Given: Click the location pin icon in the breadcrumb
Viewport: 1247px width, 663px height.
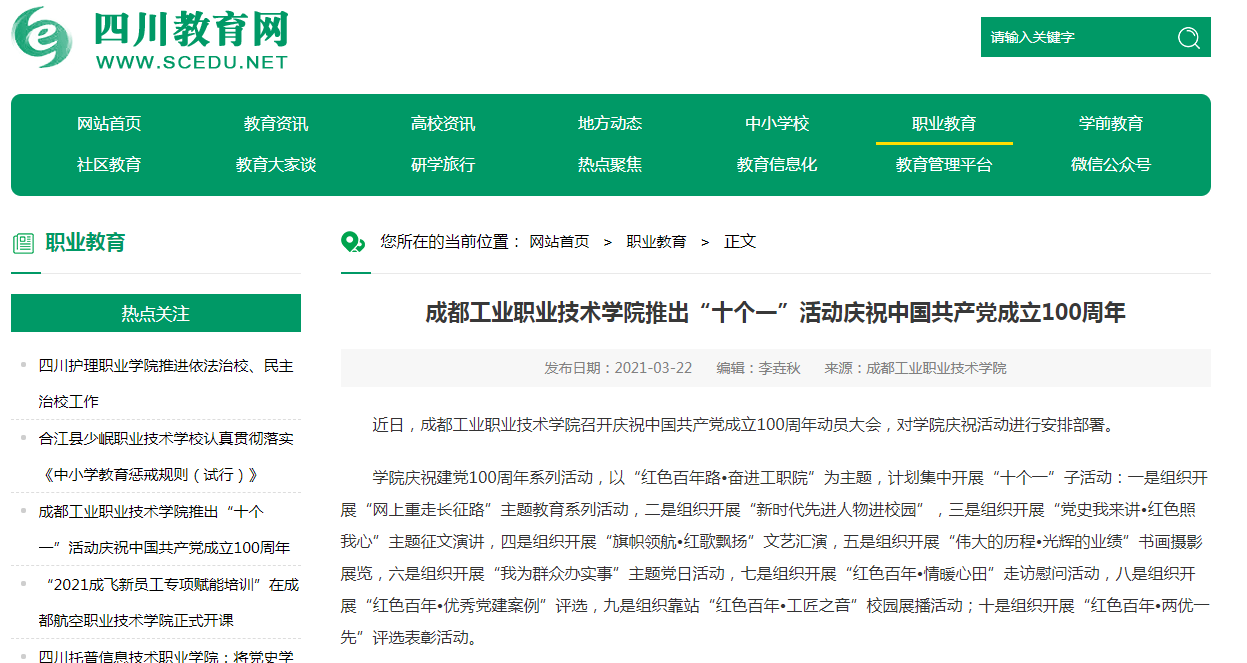Looking at the screenshot, I should [353, 242].
